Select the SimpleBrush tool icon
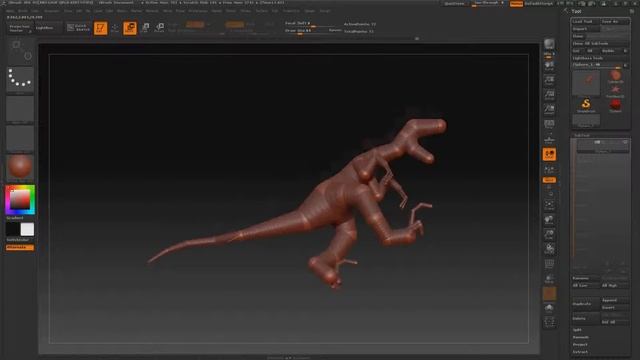 tap(586, 105)
